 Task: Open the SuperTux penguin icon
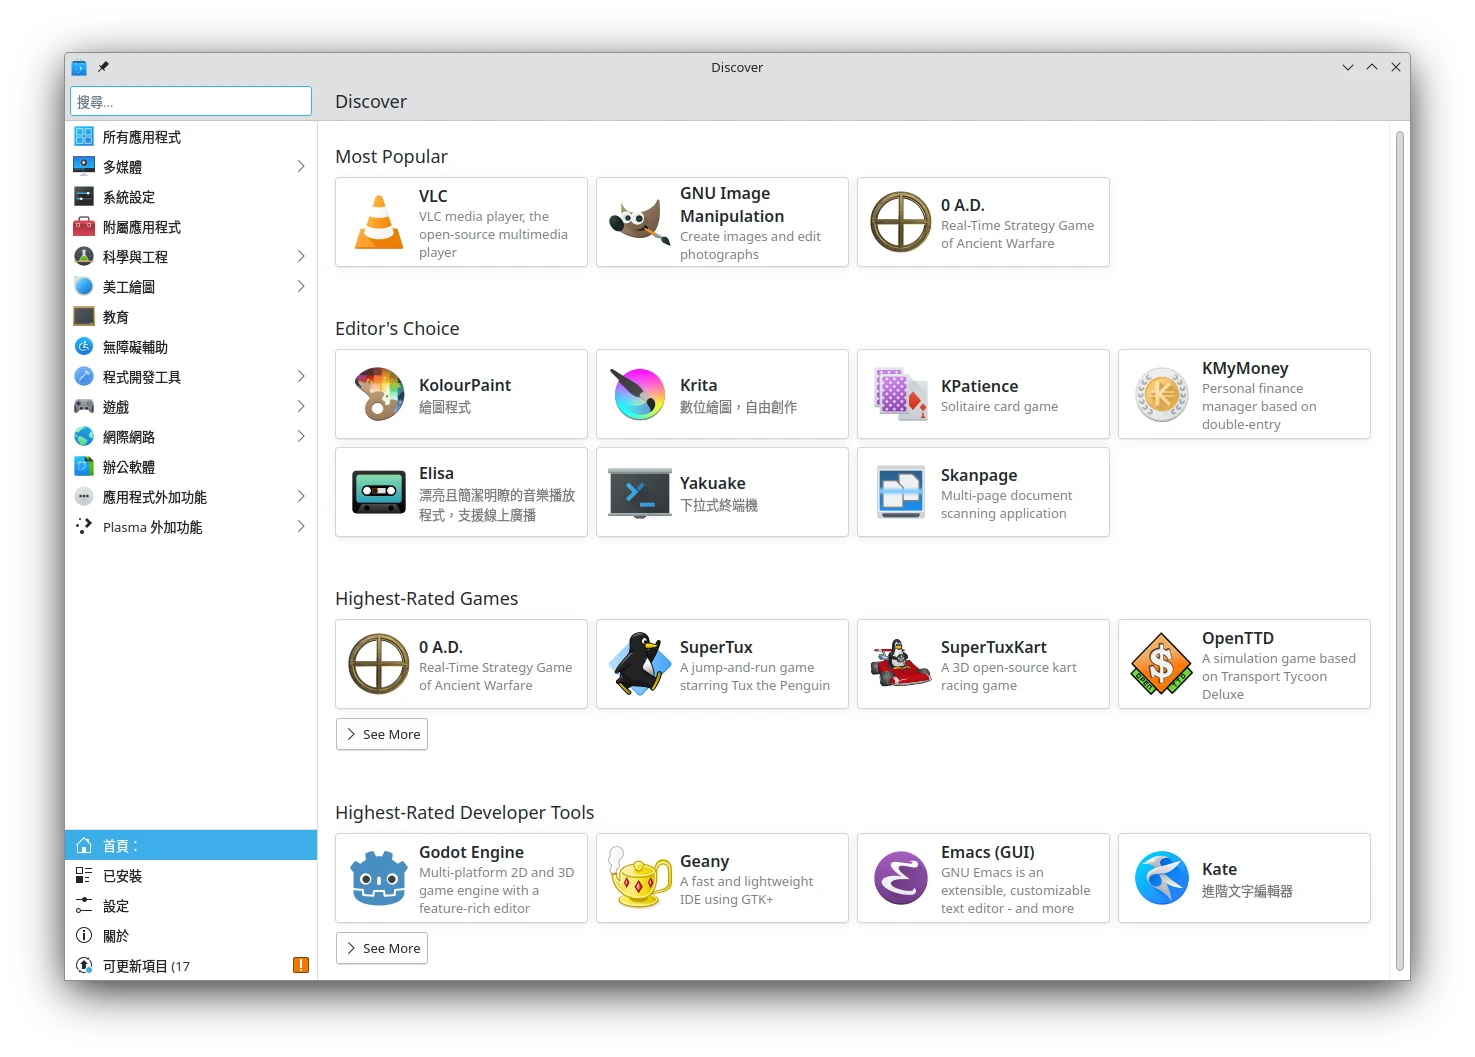tap(640, 664)
